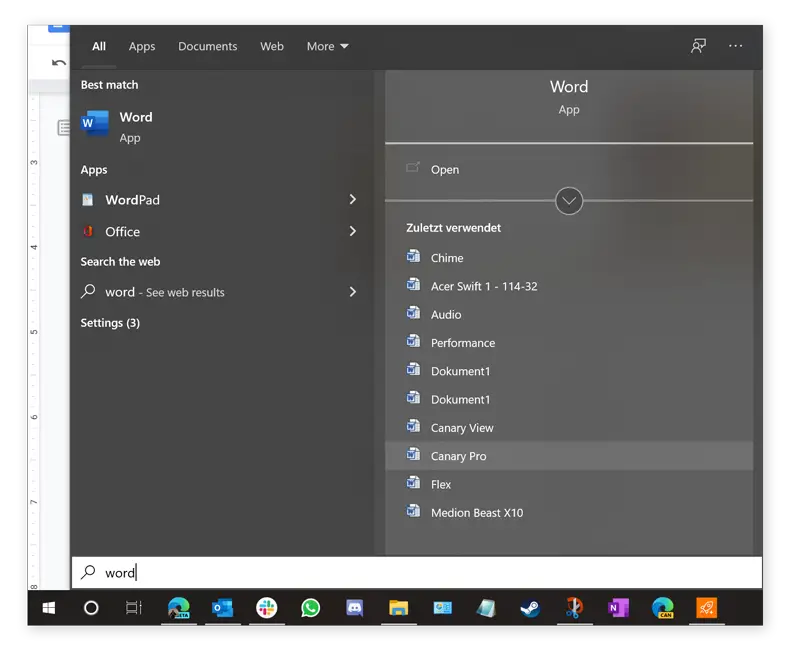Click the WordPad app icon
790x650 pixels.
pyautogui.click(x=88, y=200)
